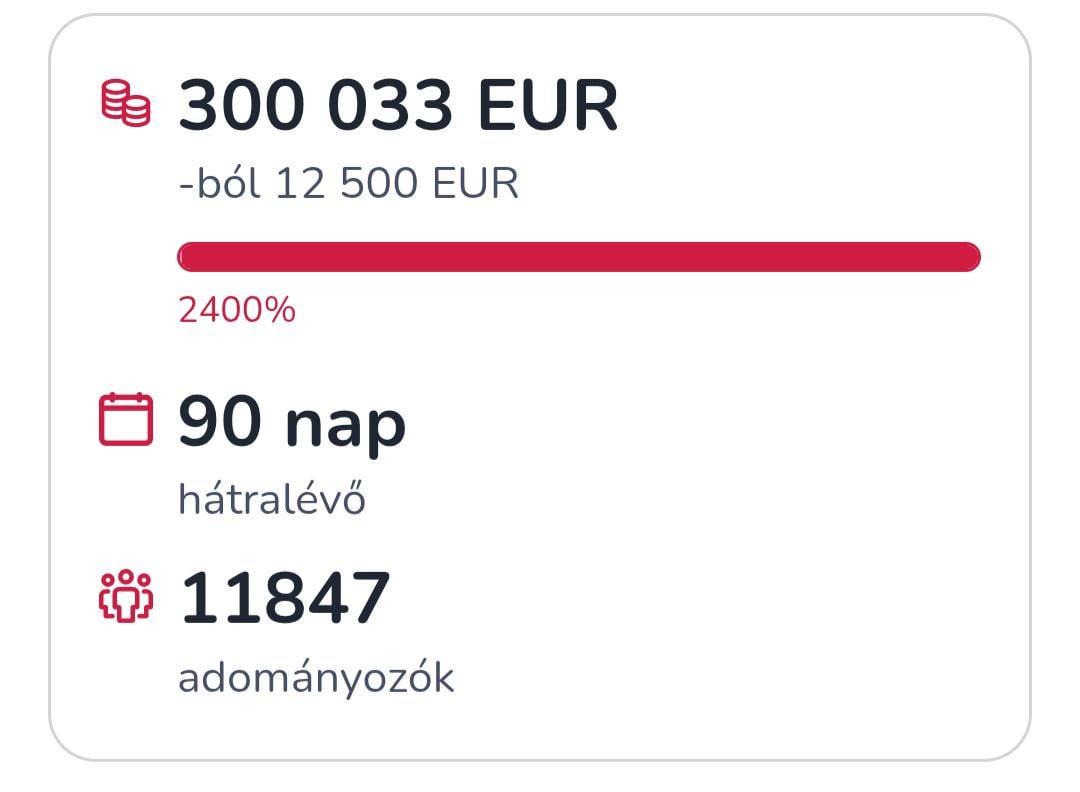Click the empty area right of "90 nap"

pyautogui.click(x=700, y=422)
